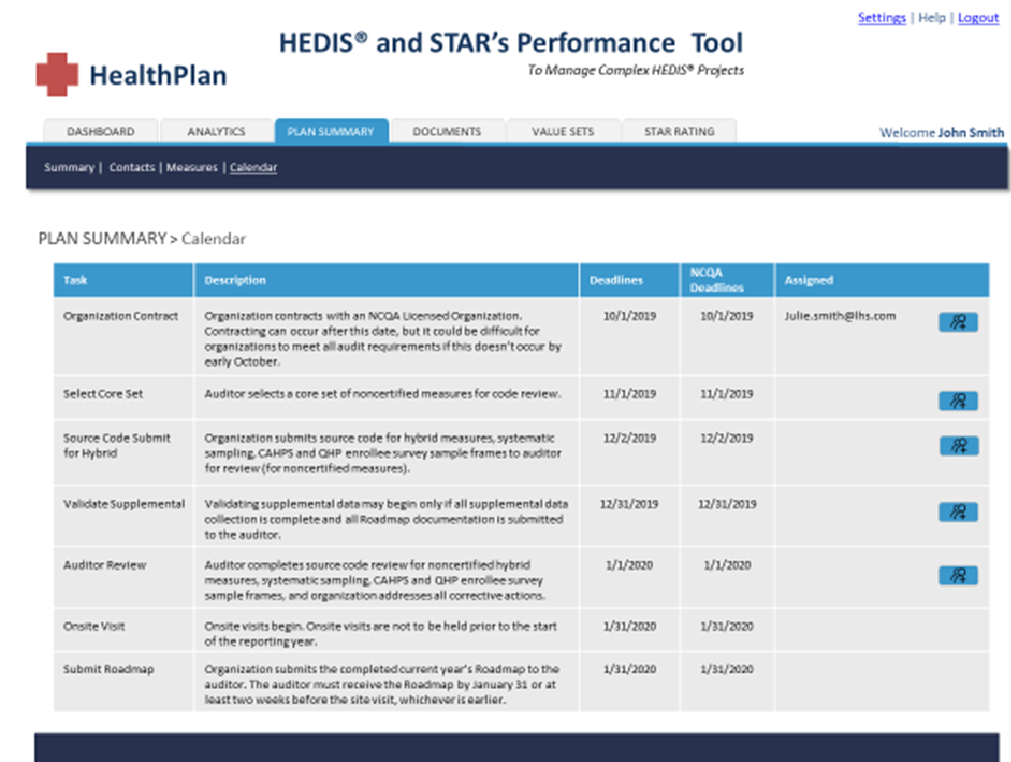The height and width of the screenshot is (762, 1011).
Task: Click the Deadlines column header
Action: tap(617, 281)
